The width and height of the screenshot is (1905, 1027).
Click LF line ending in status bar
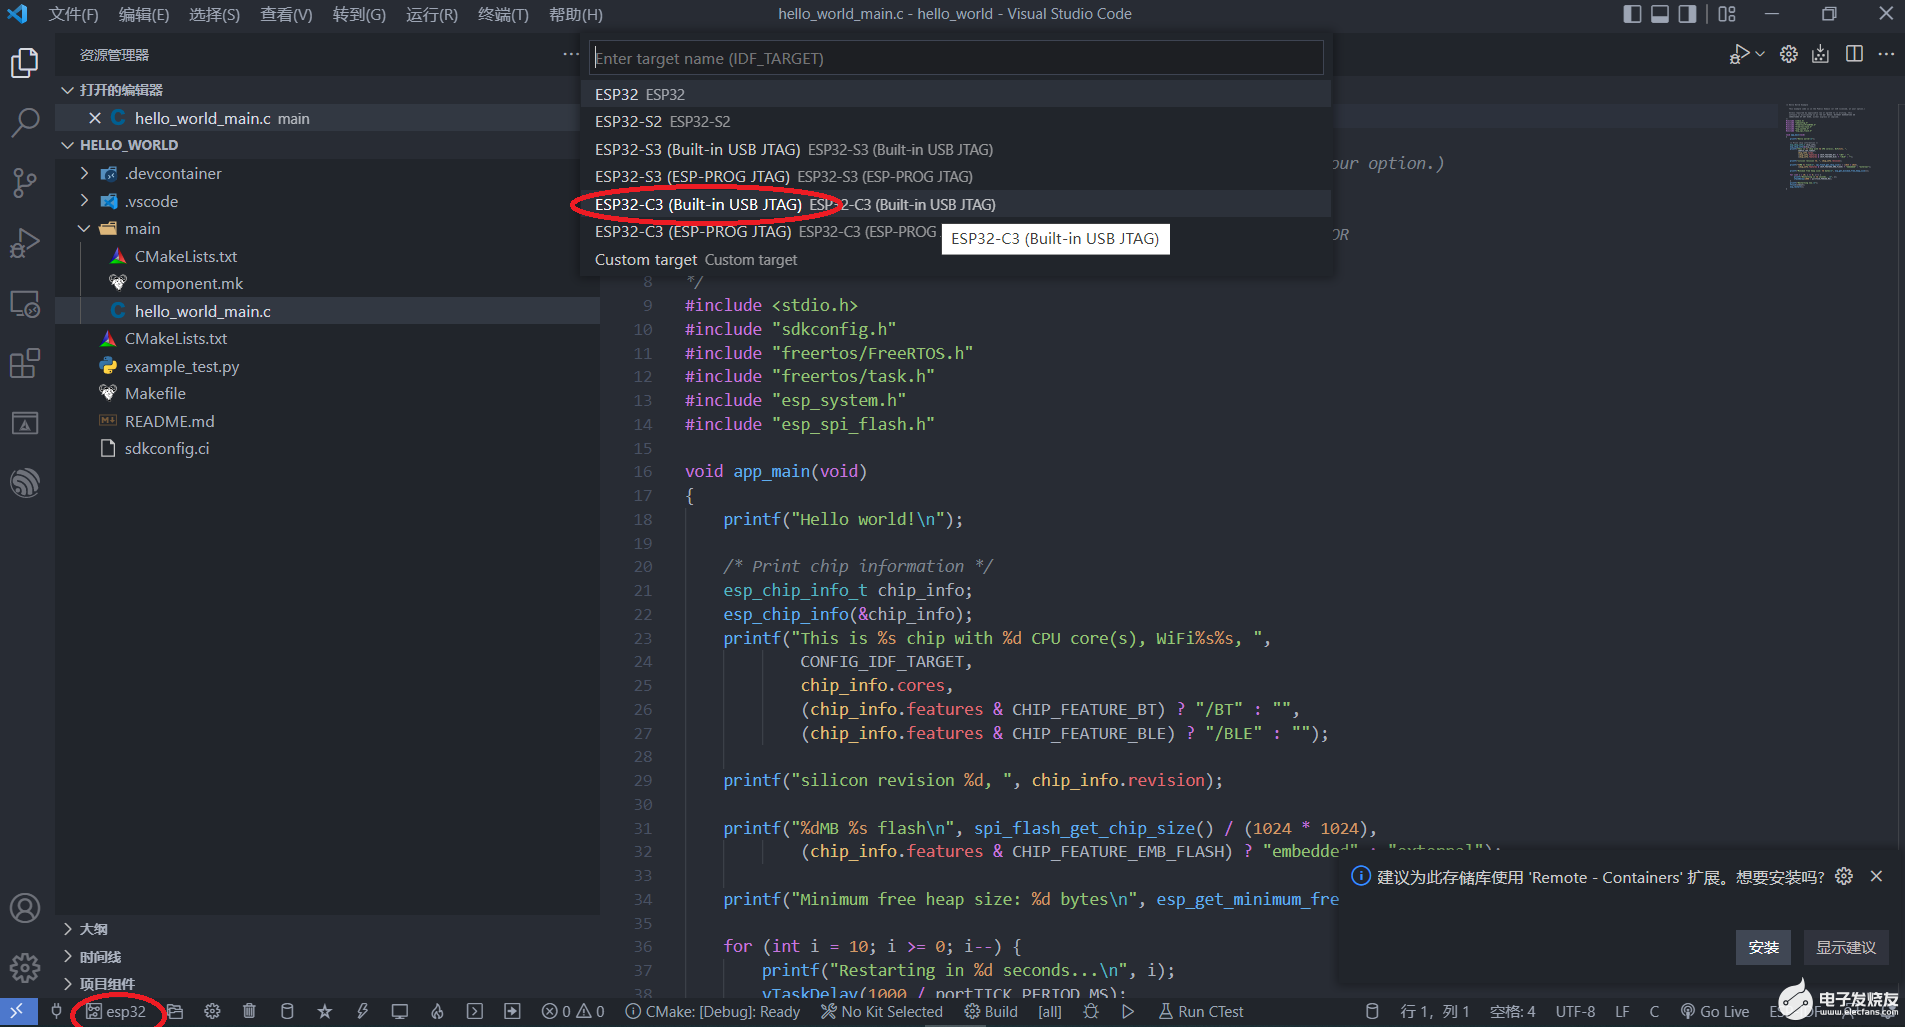tap(1622, 1011)
